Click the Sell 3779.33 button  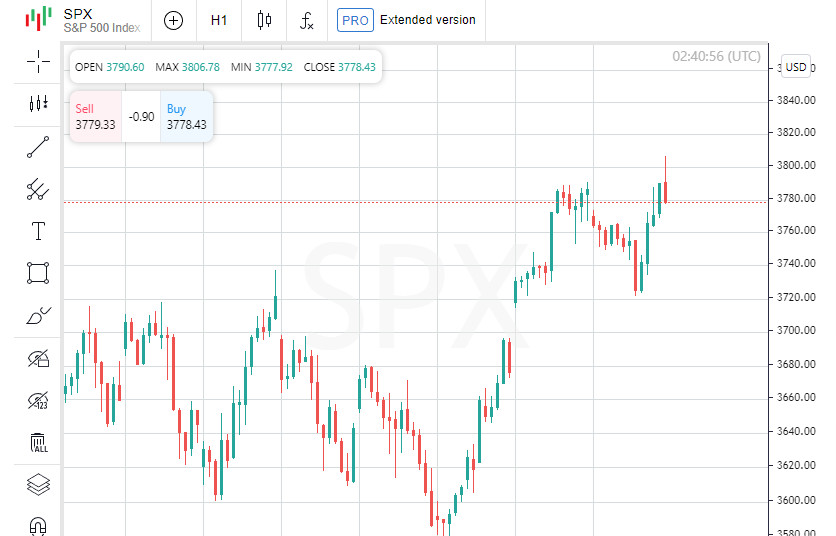[95, 116]
